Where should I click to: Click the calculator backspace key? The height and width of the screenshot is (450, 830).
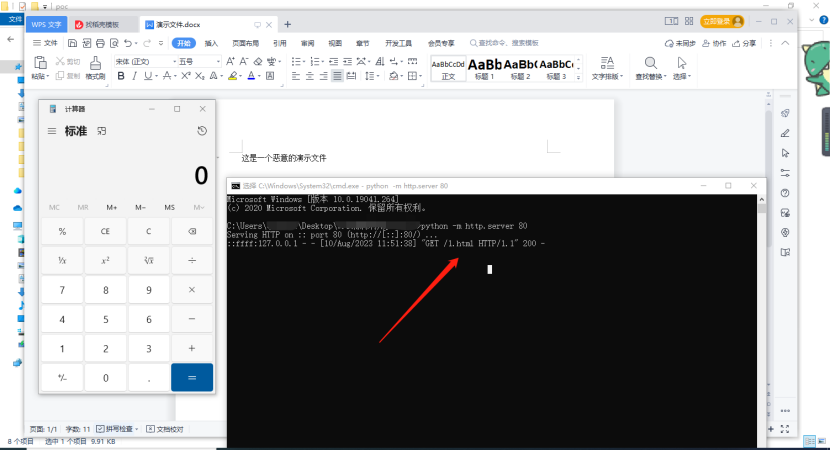tap(192, 231)
